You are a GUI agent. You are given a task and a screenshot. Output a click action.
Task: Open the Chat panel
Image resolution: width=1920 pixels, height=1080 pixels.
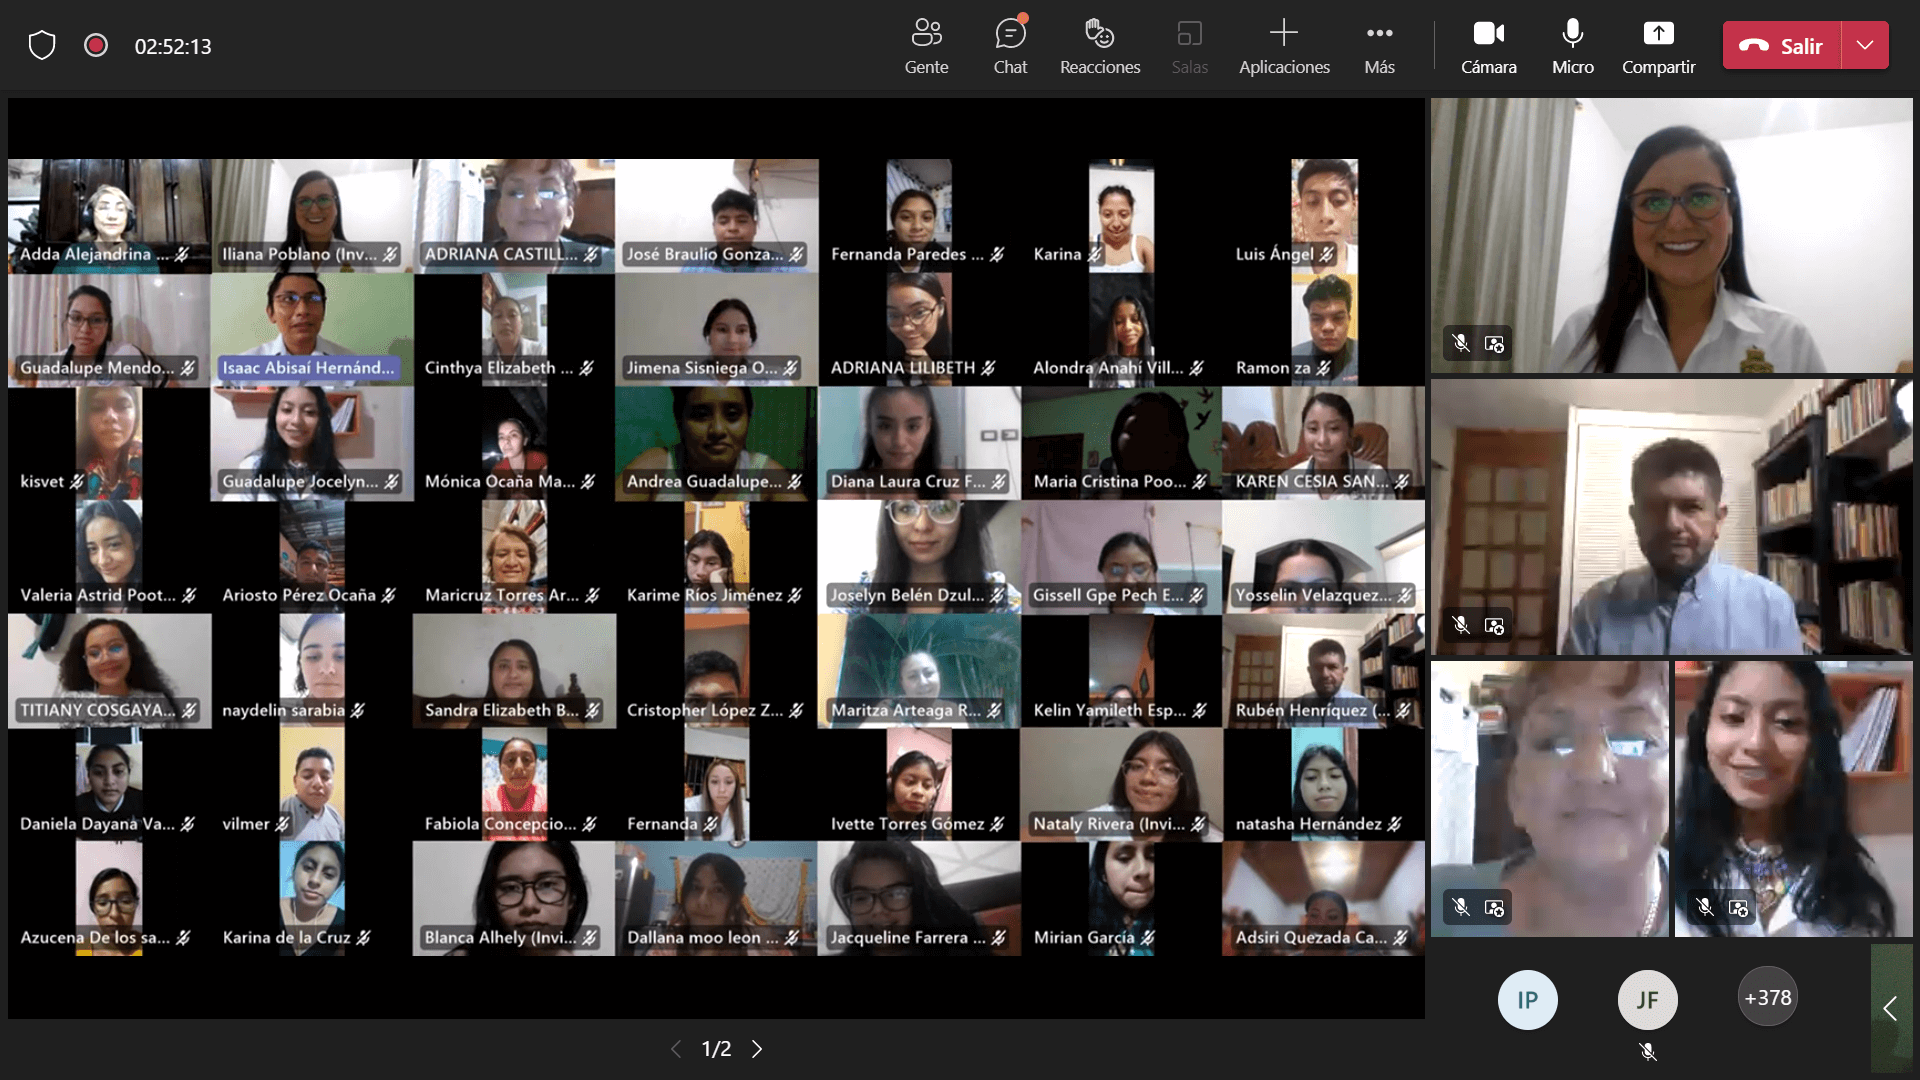[x=1010, y=45]
